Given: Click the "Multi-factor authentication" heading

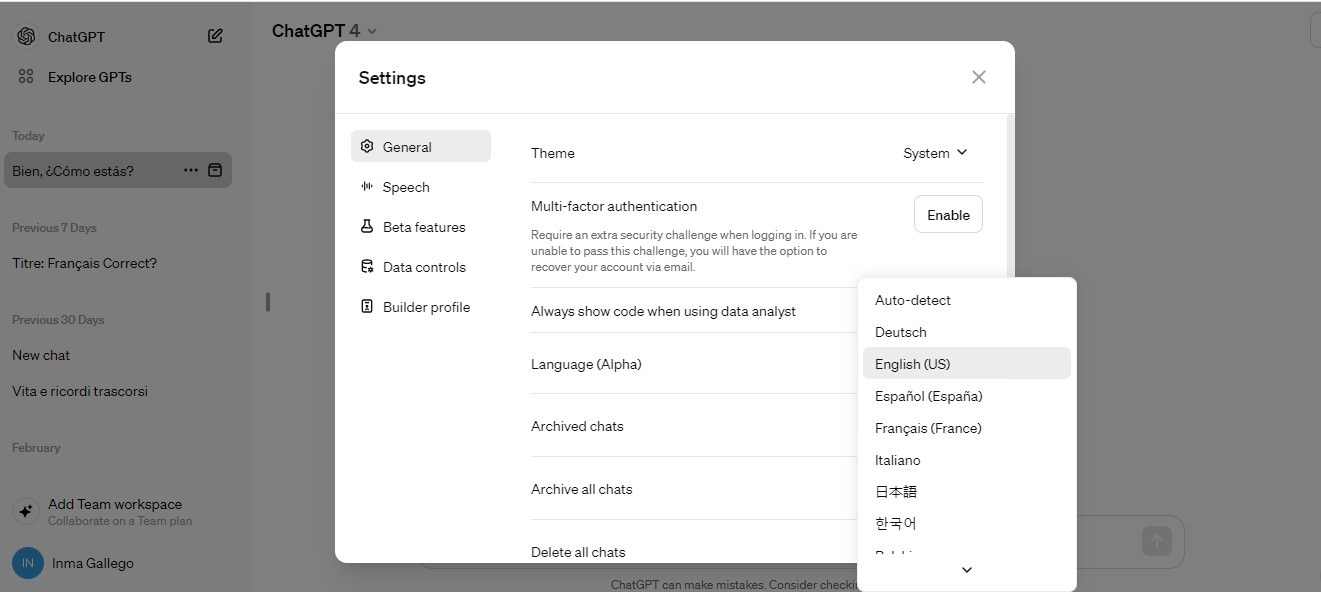Looking at the screenshot, I should tap(614, 206).
